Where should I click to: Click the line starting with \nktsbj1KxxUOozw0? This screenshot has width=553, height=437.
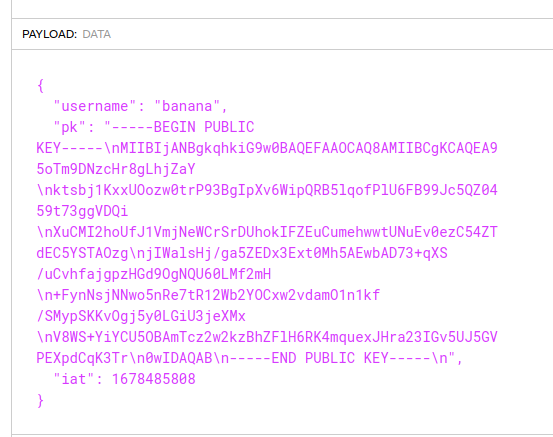coord(267,190)
